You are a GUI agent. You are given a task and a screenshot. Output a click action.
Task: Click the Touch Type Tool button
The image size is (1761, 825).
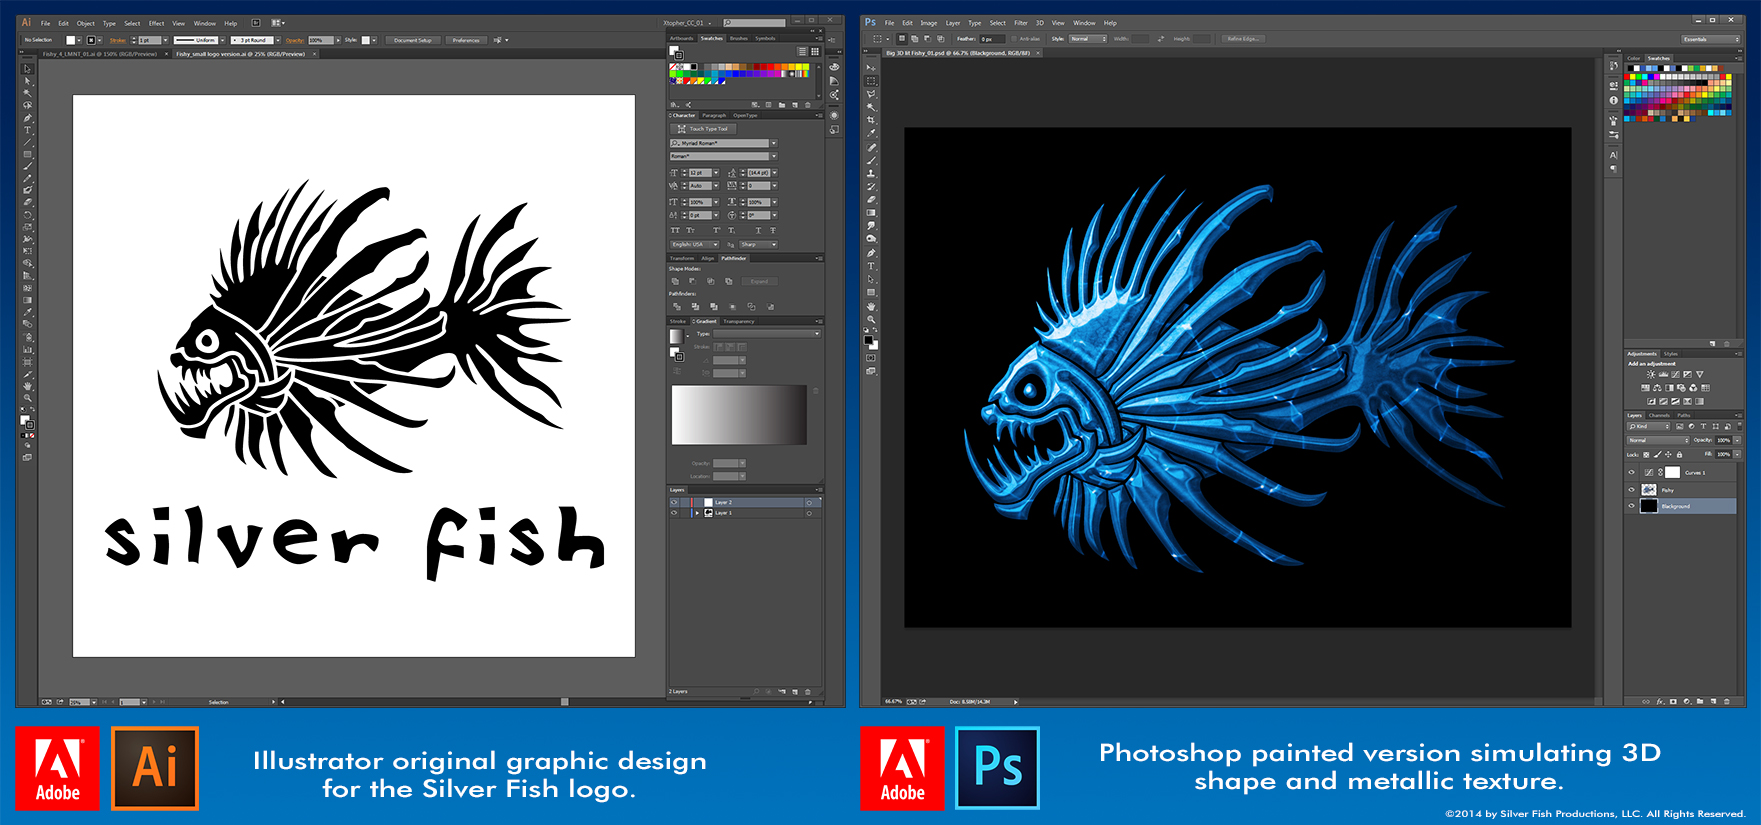704,129
